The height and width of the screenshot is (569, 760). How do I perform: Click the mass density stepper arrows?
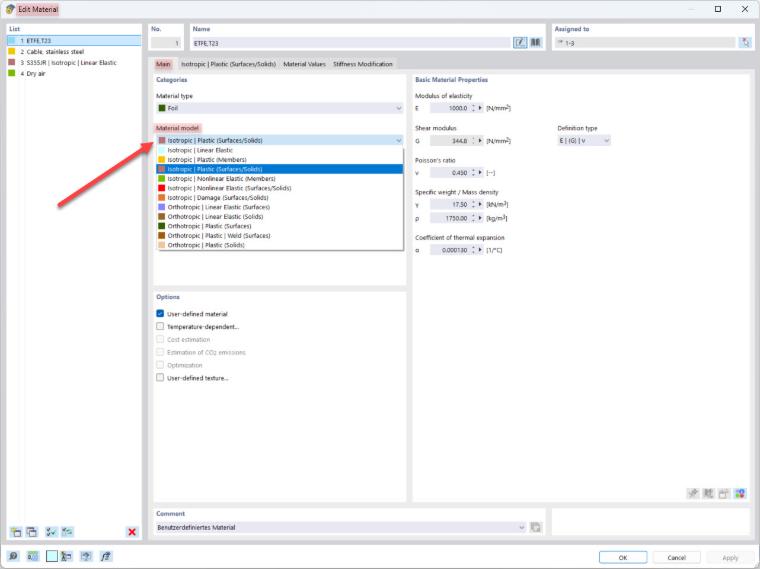473,218
